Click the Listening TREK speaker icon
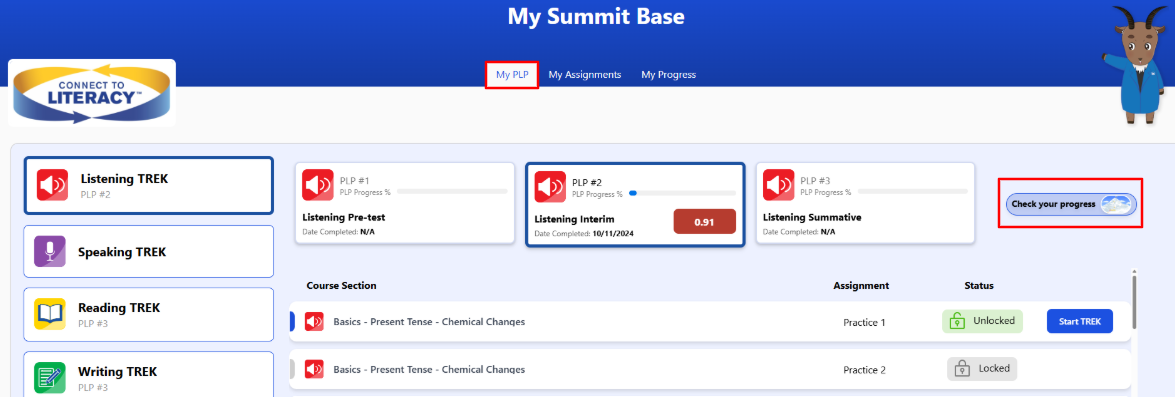 [x=53, y=186]
